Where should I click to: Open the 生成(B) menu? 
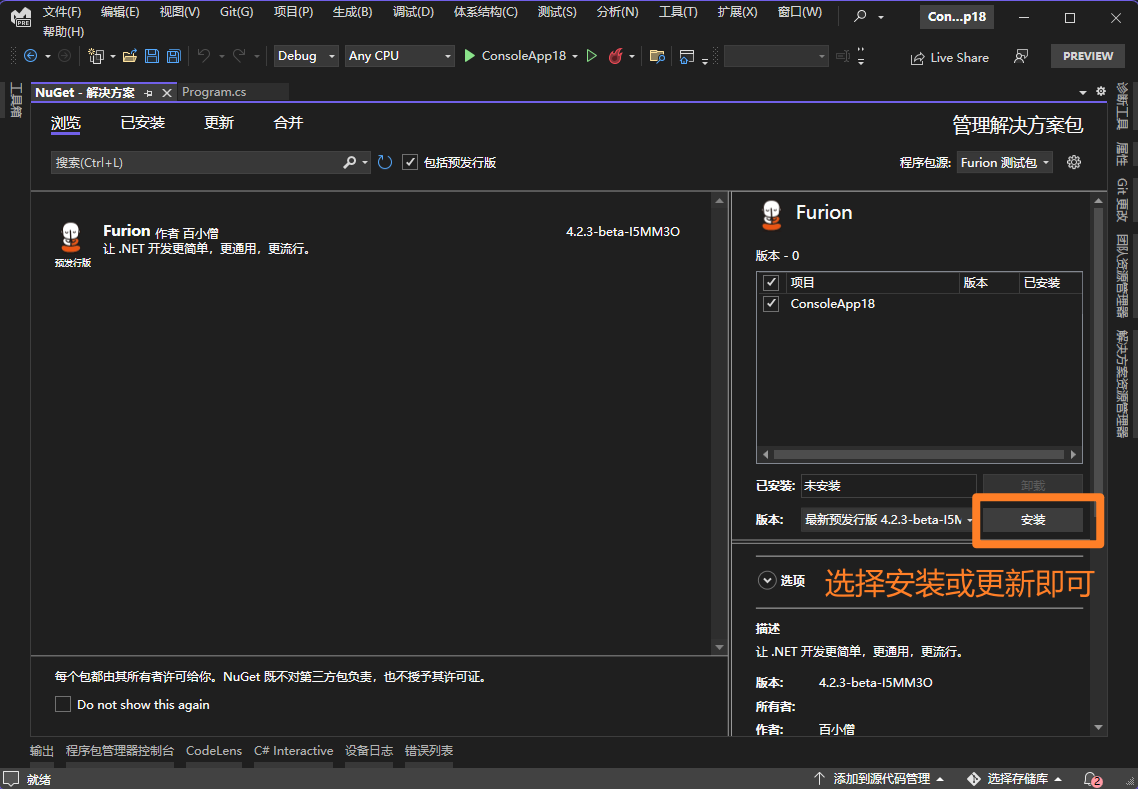(x=352, y=12)
